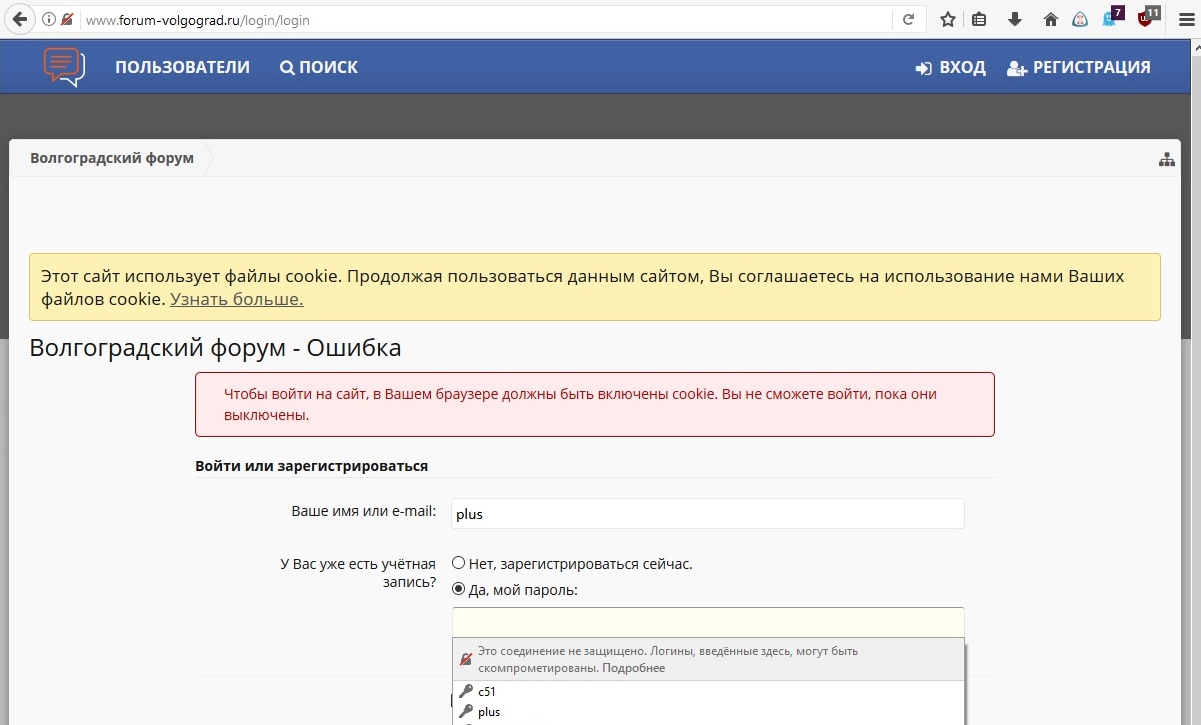Click the forum speech-bubble logo
The image size is (1201, 725).
click(x=64, y=67)
